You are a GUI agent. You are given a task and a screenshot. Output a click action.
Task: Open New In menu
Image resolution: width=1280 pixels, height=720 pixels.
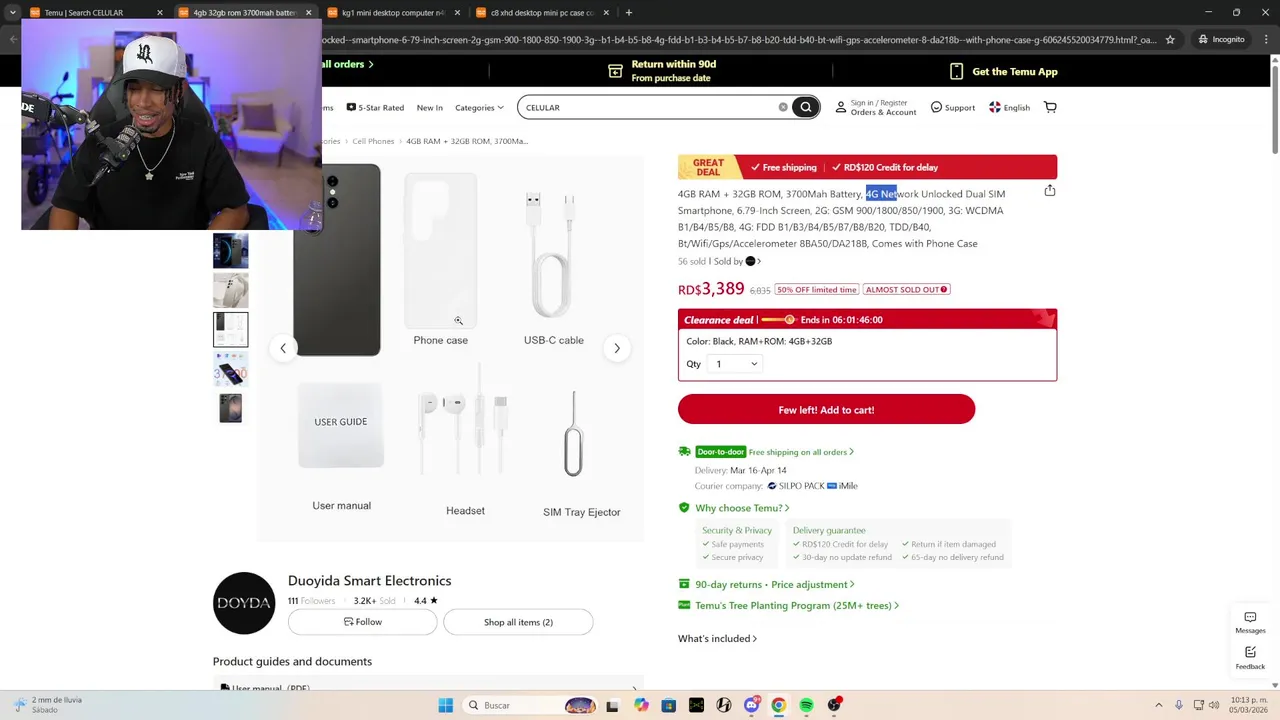[x=430, y=107]
